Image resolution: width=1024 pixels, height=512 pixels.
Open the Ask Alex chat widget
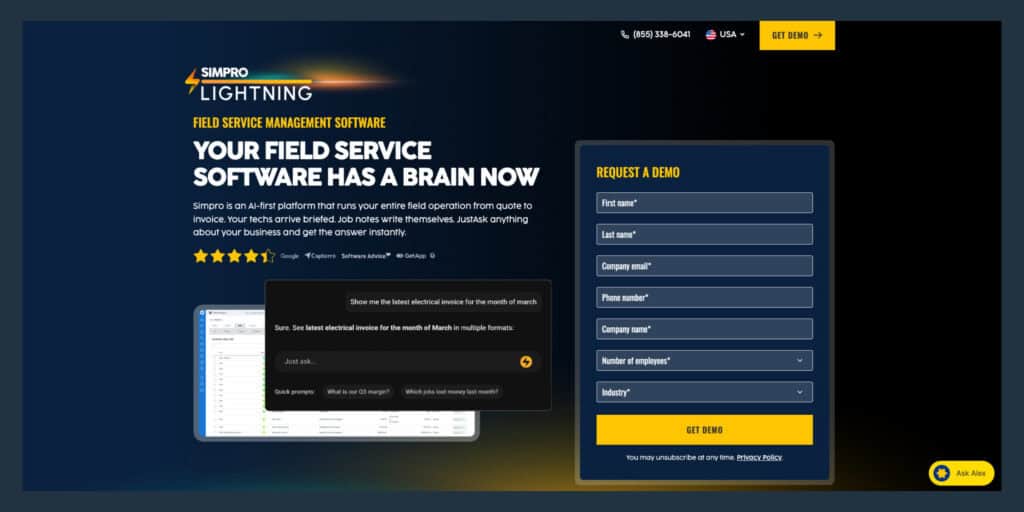tap(961, 473)
